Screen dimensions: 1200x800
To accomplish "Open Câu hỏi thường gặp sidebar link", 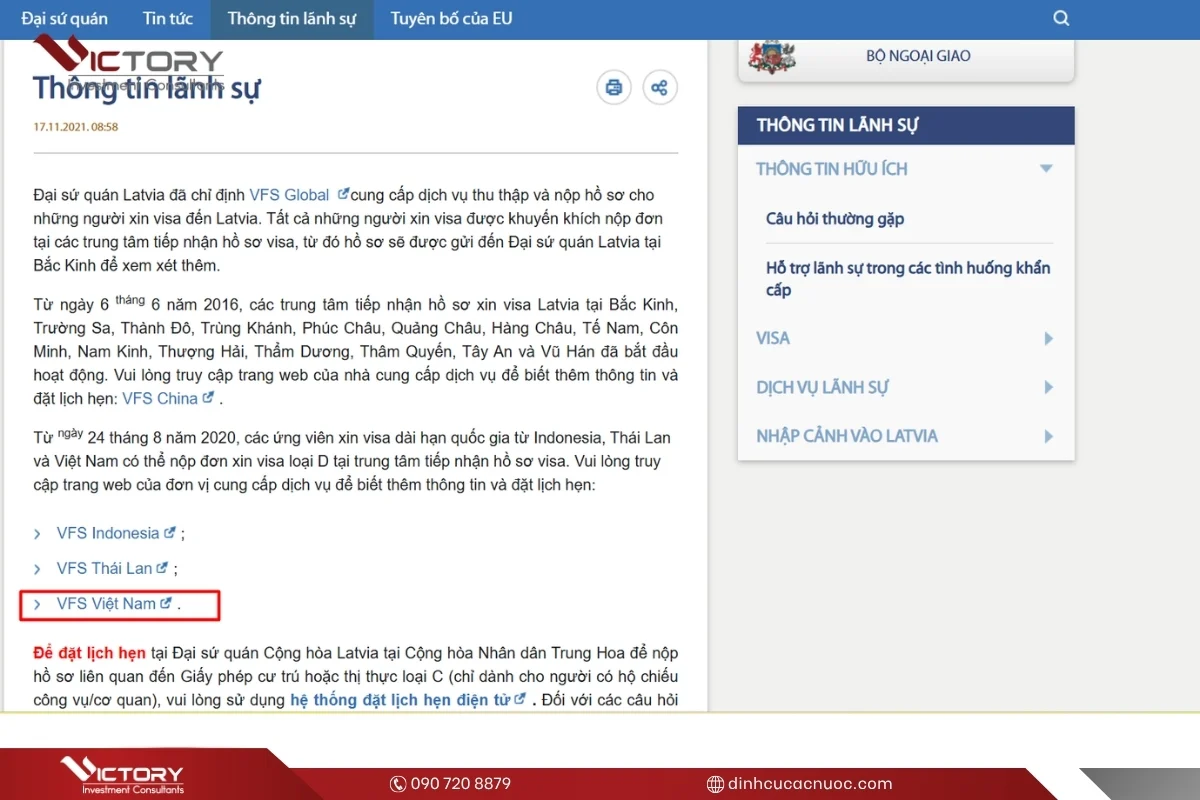I will (x=835, y=218).
